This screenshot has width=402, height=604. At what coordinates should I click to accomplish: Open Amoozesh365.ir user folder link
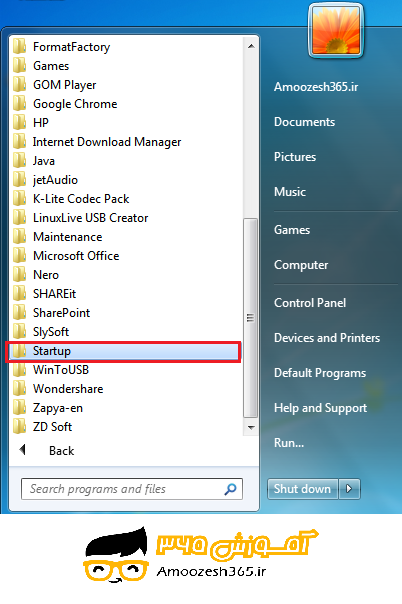(x=316, y=87)
